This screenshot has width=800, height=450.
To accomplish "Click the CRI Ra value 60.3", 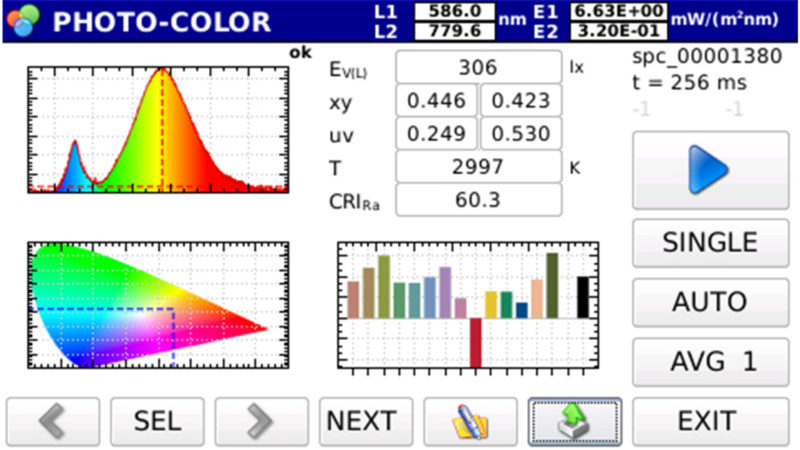I will click(479, 200).
